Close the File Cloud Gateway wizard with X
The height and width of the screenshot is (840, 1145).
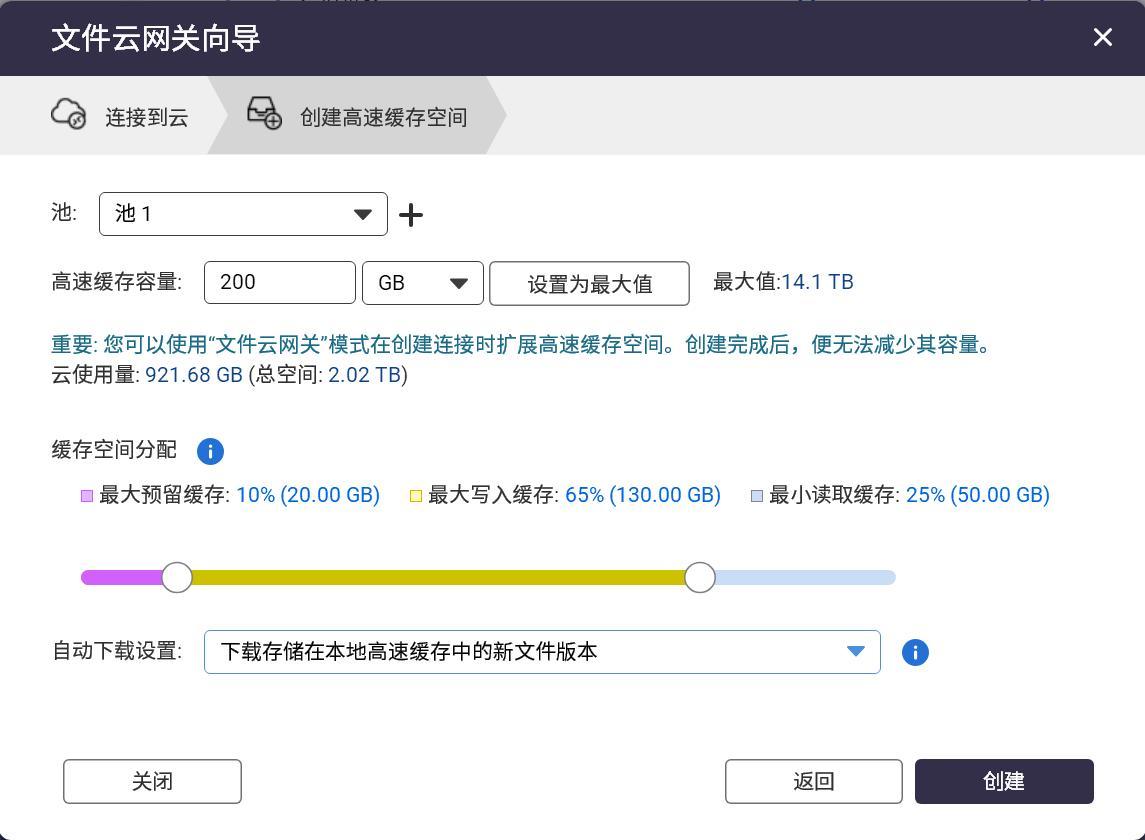(x=1102, y=38)
